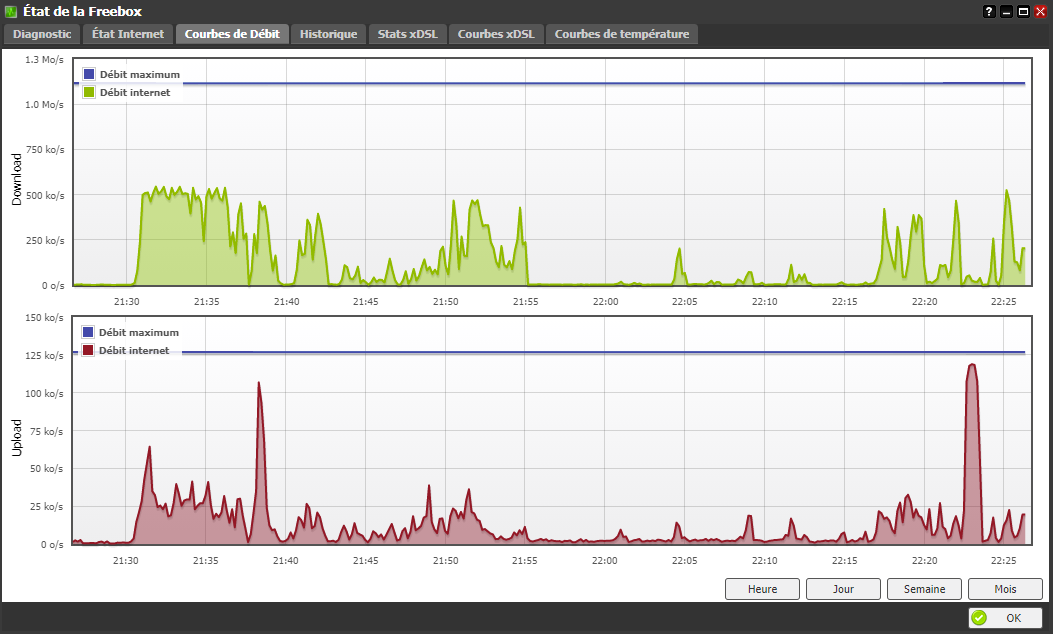The height and width of the screenshot is (634, 1053).
Task: Click Débit internet label in Download legend
Action: (135, 93)
